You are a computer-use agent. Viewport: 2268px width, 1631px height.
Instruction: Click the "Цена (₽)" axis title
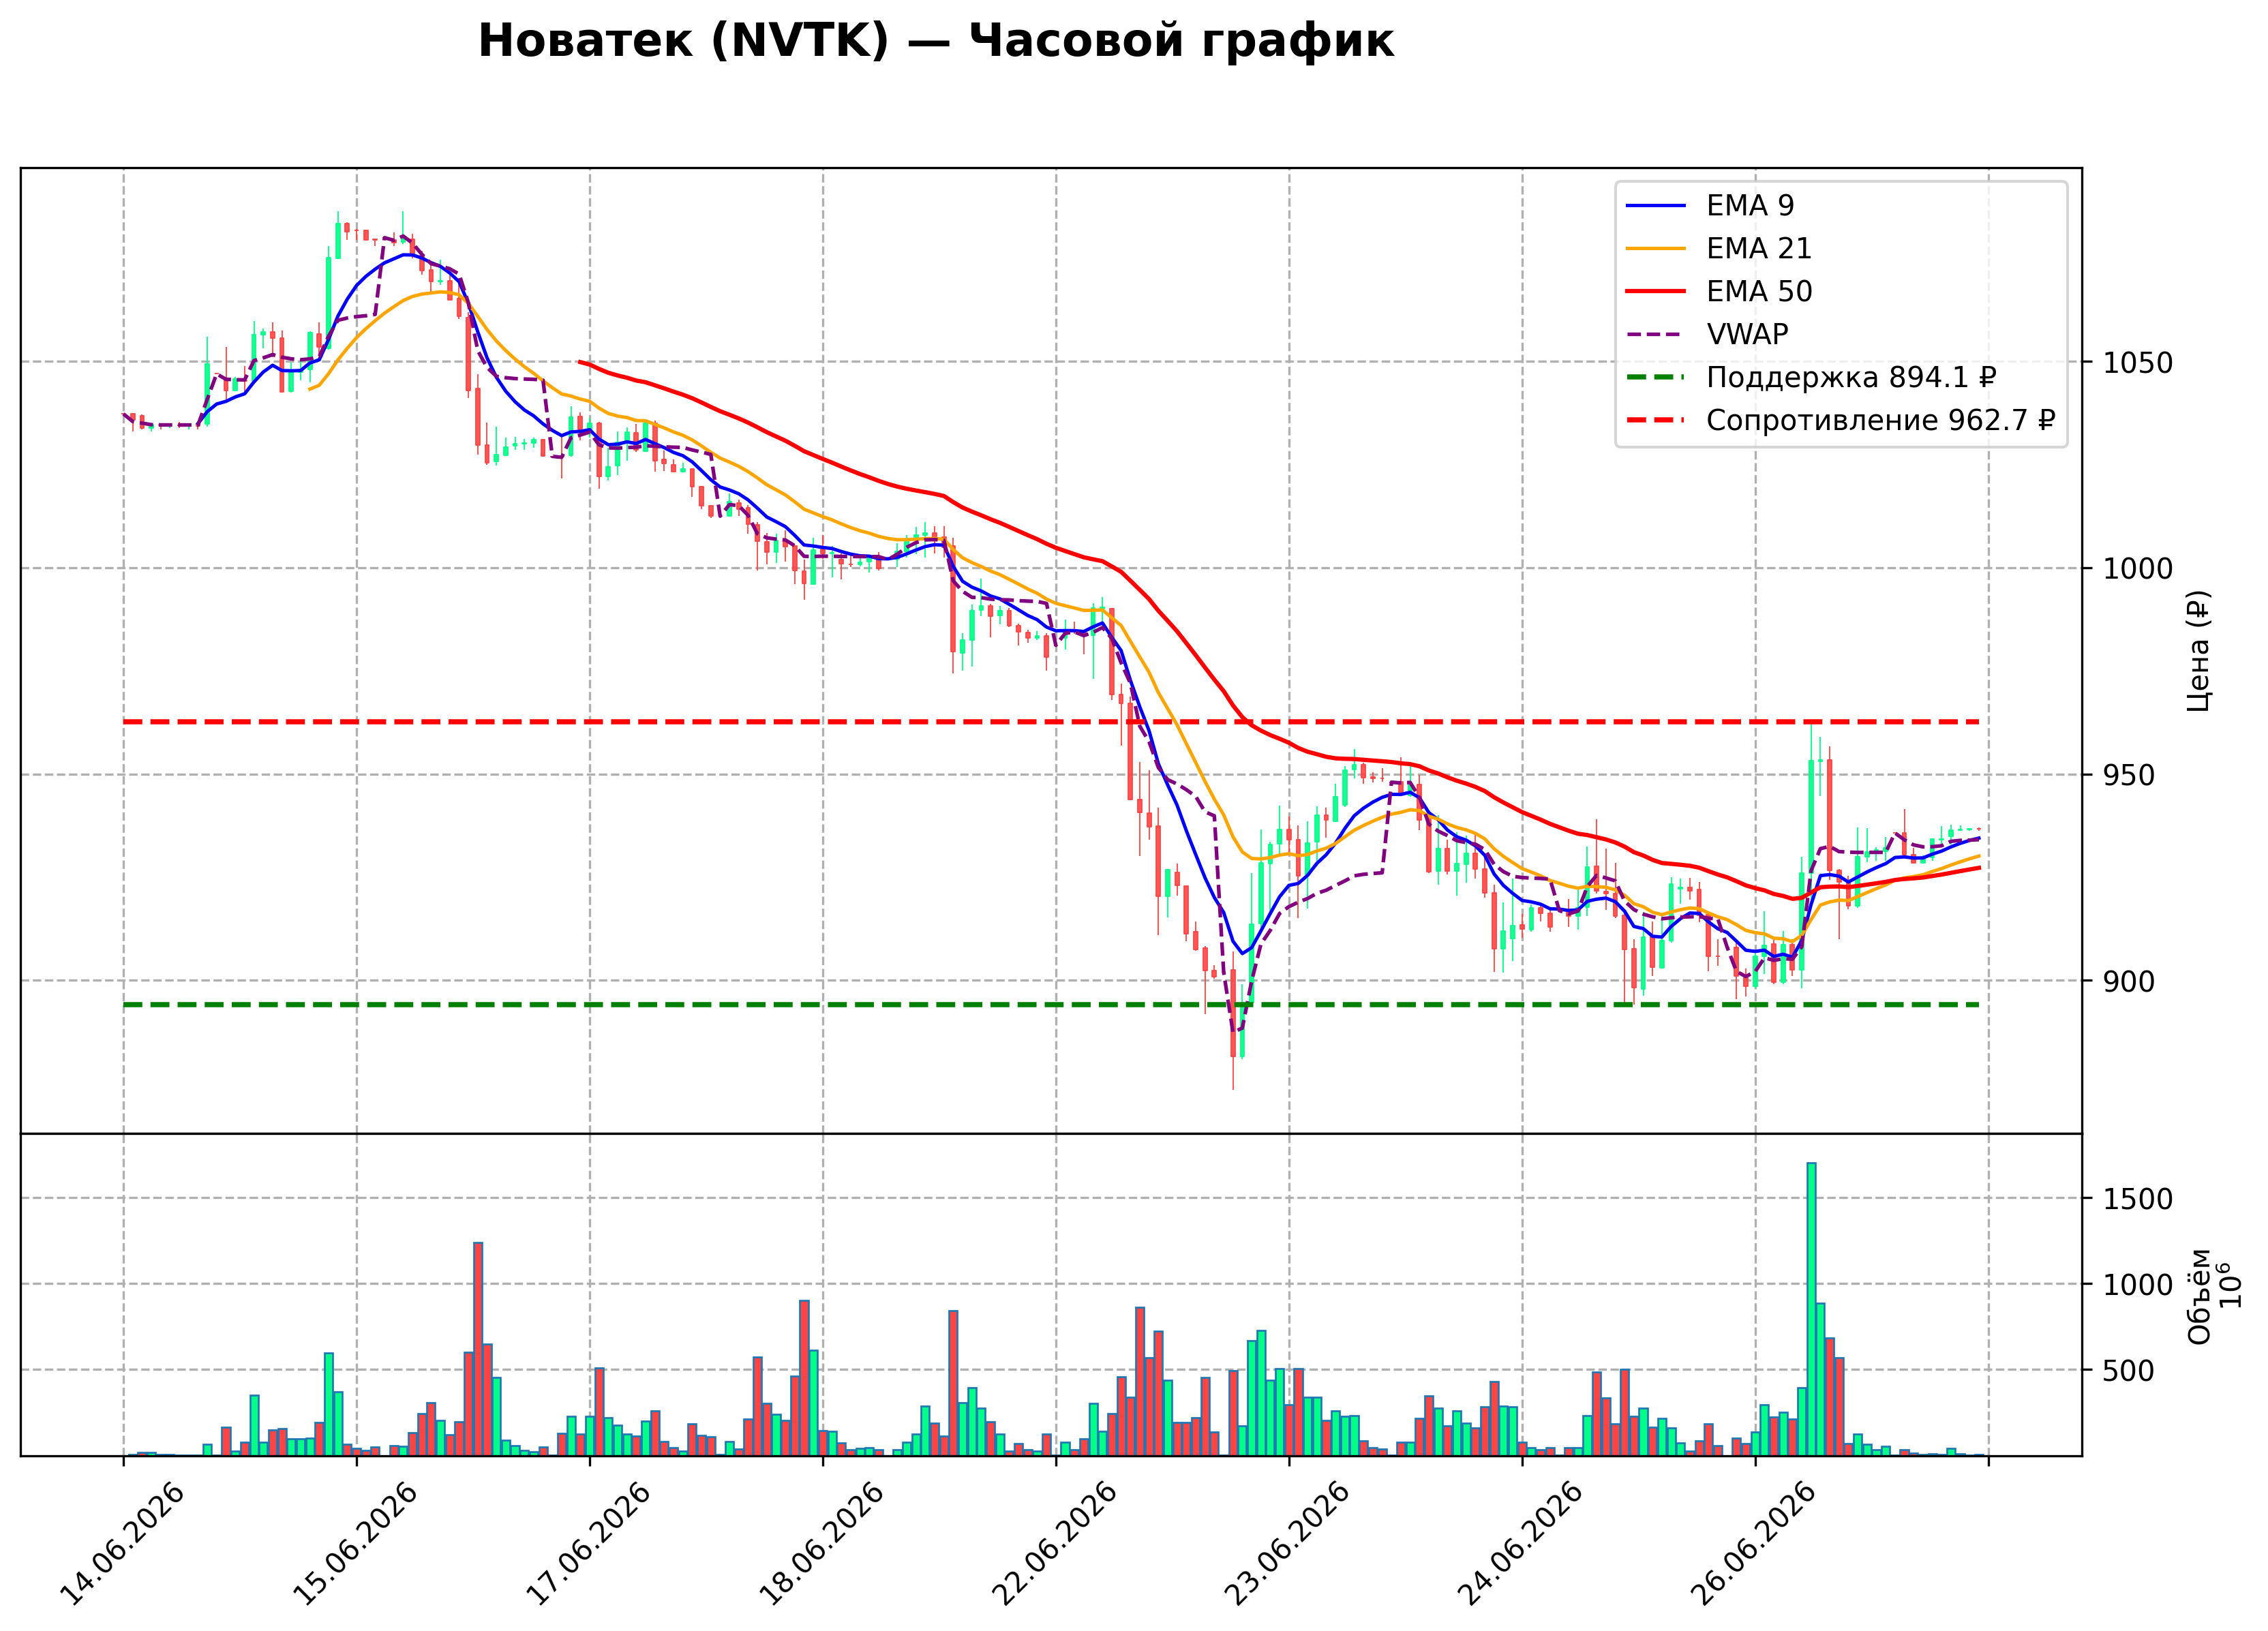coord(2199,651)
